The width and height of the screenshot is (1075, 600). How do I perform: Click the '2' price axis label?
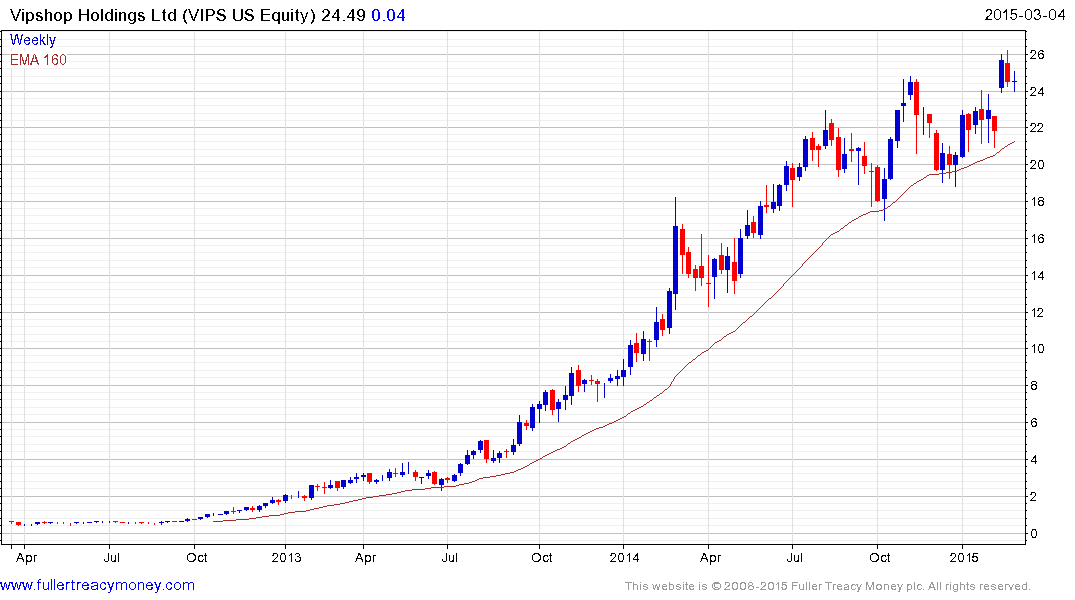point(1033,497)
